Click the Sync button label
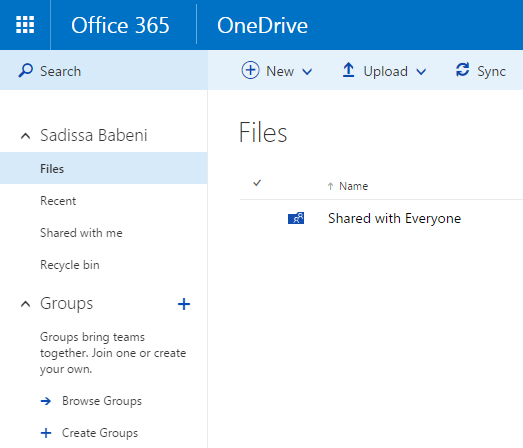 (x=491, y=71)
